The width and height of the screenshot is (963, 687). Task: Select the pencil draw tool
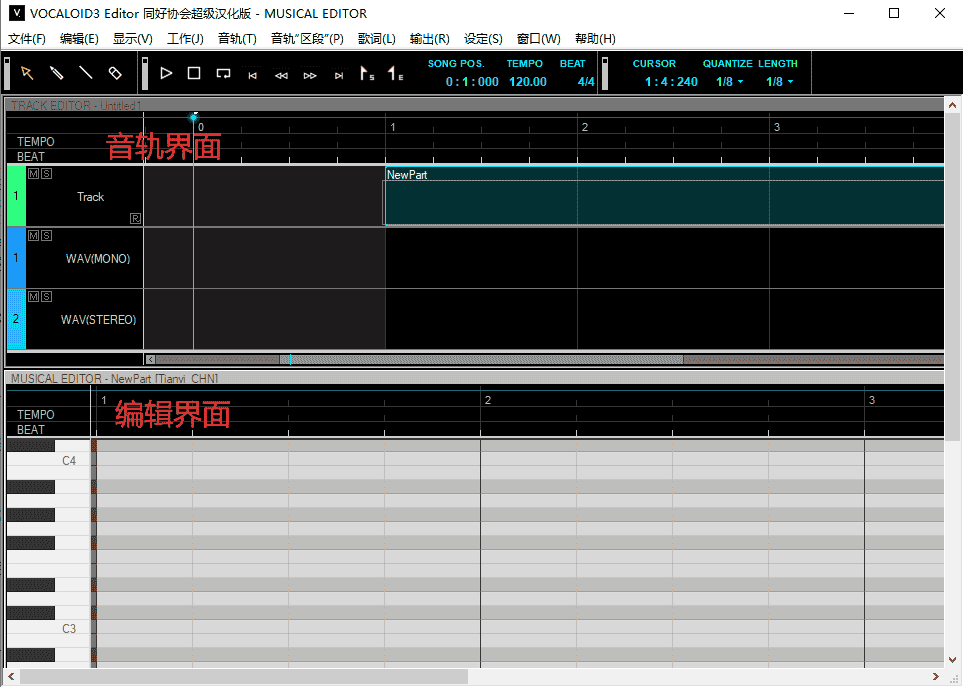(56, 73)
